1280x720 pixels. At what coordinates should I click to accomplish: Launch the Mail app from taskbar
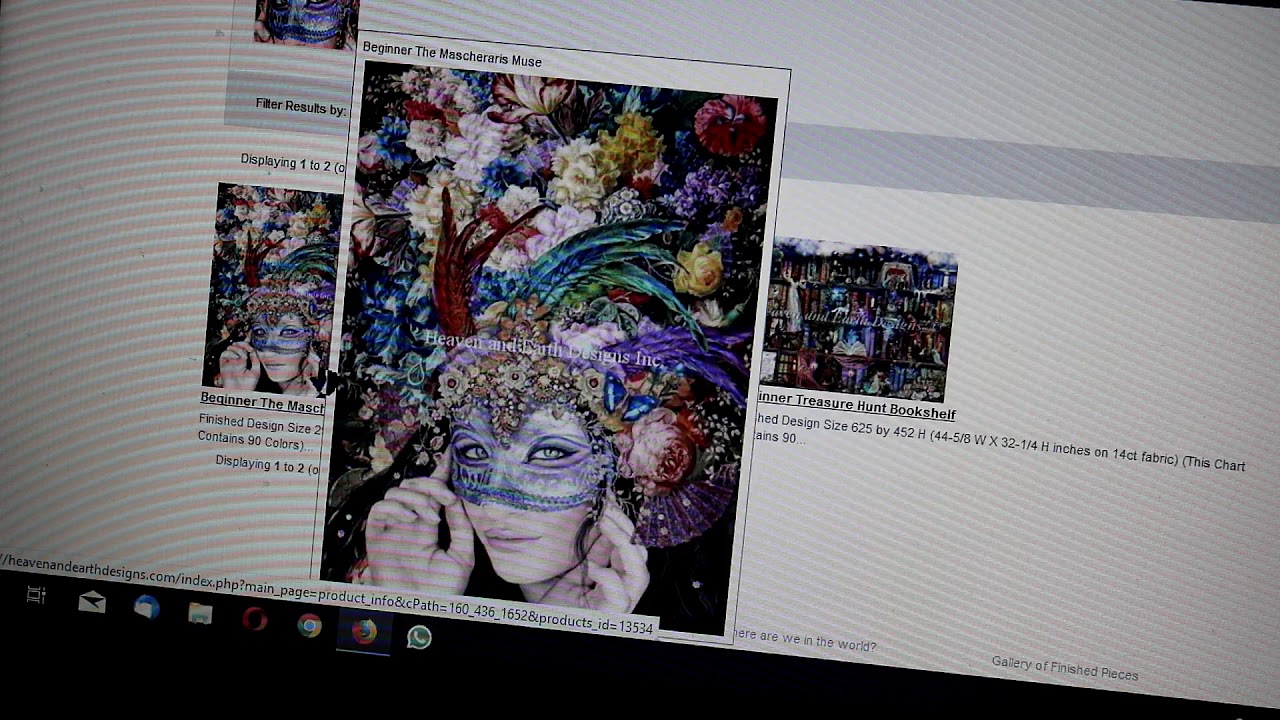92,601
